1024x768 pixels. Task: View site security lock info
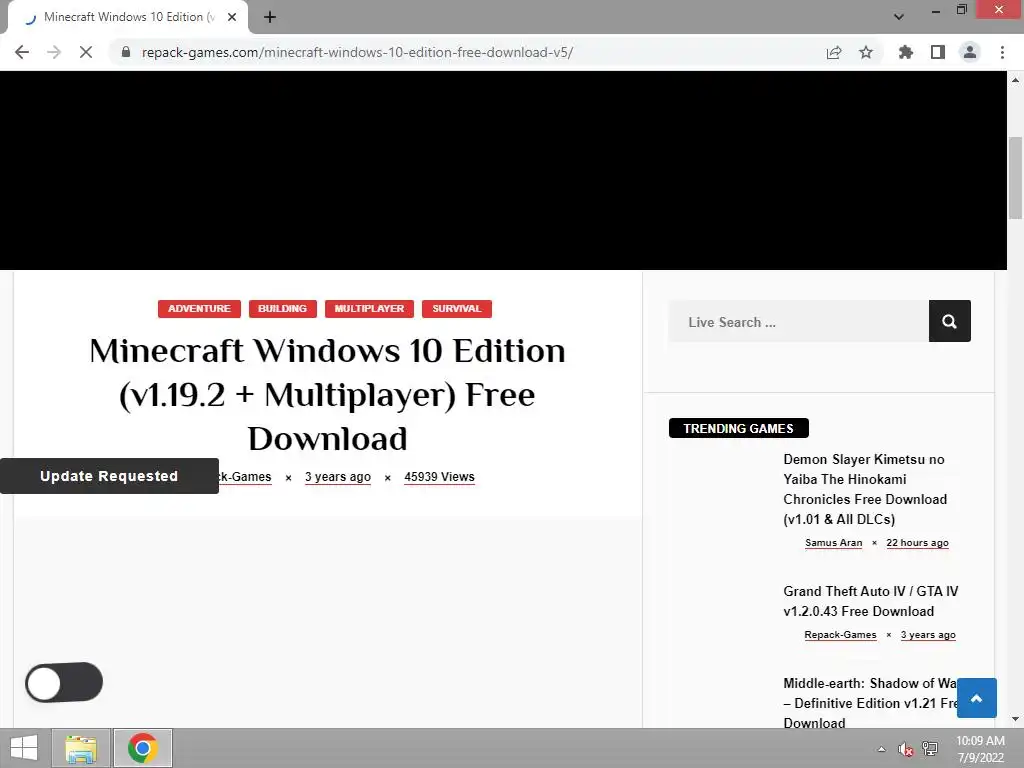point(126,52)
